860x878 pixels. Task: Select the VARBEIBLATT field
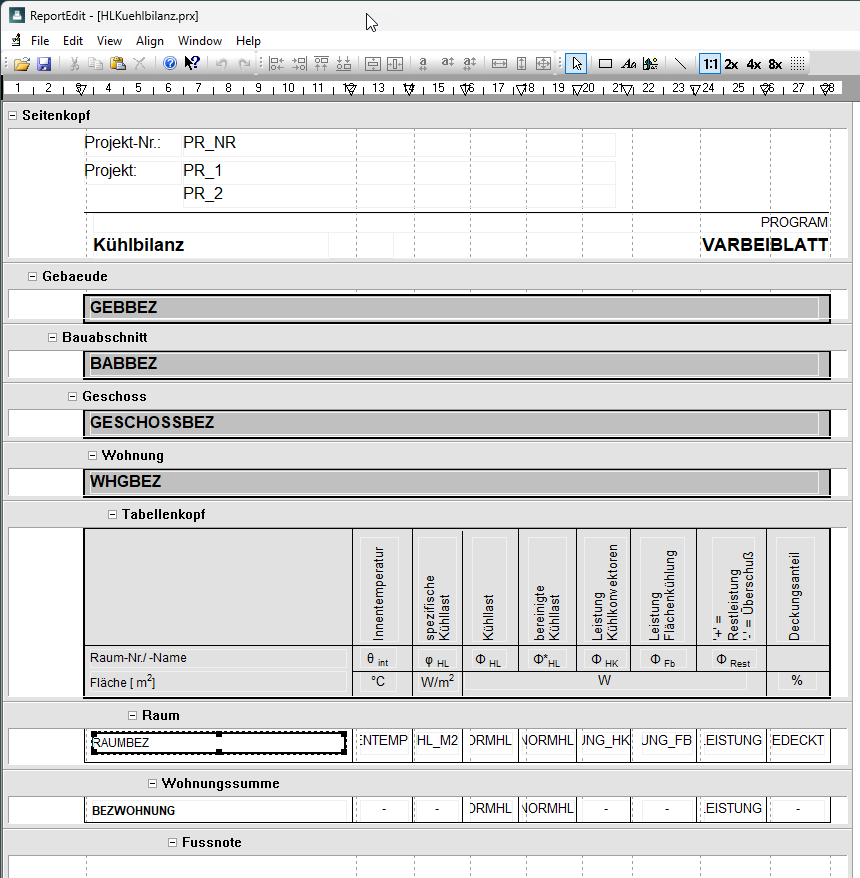point(765,245)
